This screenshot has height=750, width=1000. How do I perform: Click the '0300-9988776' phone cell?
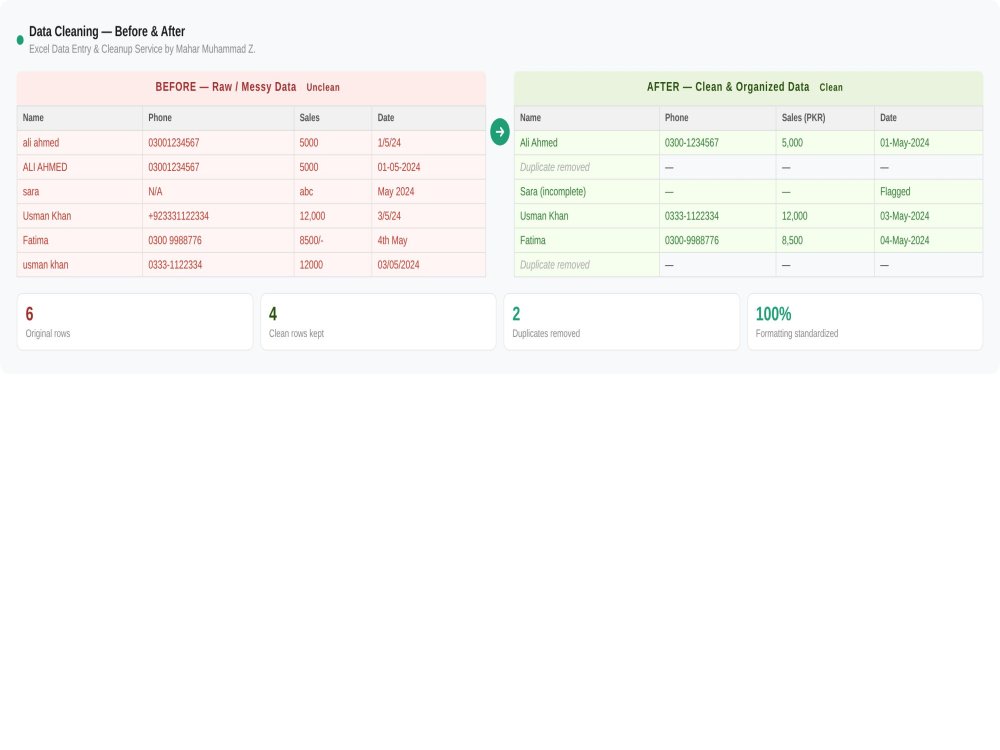[717, 240]
